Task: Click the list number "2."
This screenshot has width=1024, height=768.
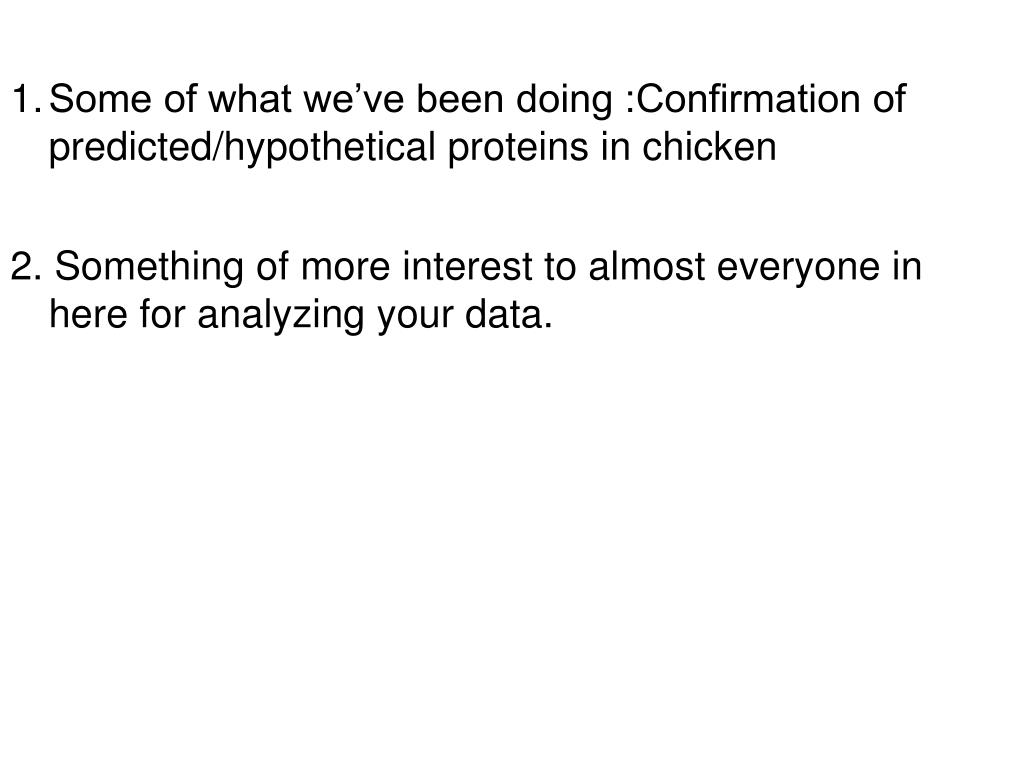Action: pos(27,266)
